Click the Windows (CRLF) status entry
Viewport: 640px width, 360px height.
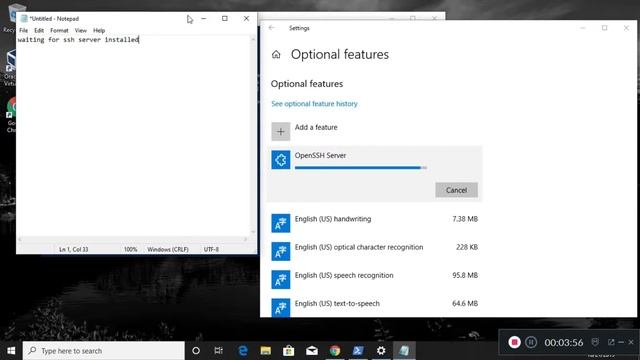168,249
